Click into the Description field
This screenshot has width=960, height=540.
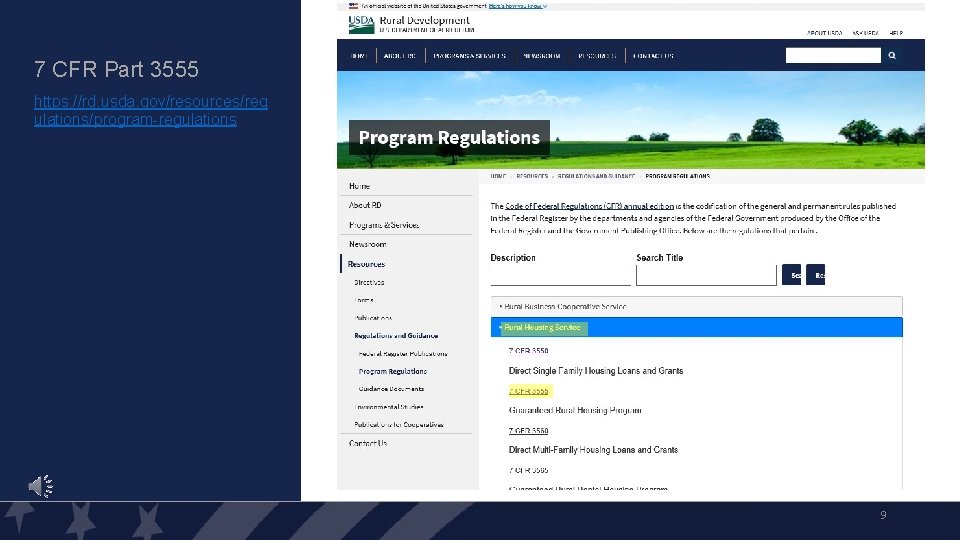560,276
